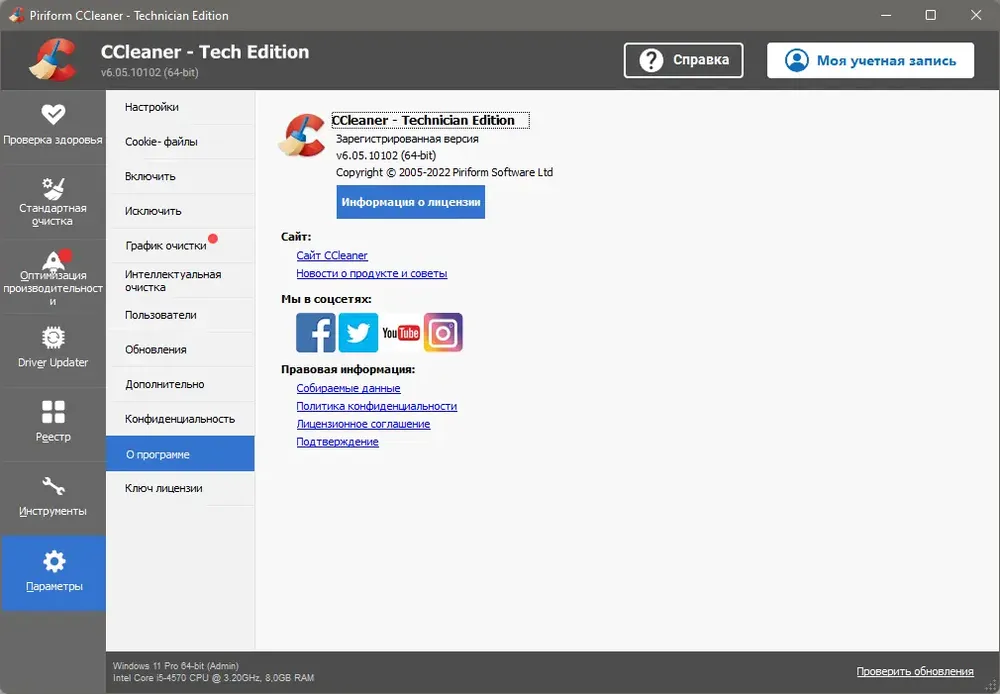Viewport: 1000px width, 694px height.
Task: Open the Health Check heart icon
Action: pyautogui.click(x=53, y=114)
